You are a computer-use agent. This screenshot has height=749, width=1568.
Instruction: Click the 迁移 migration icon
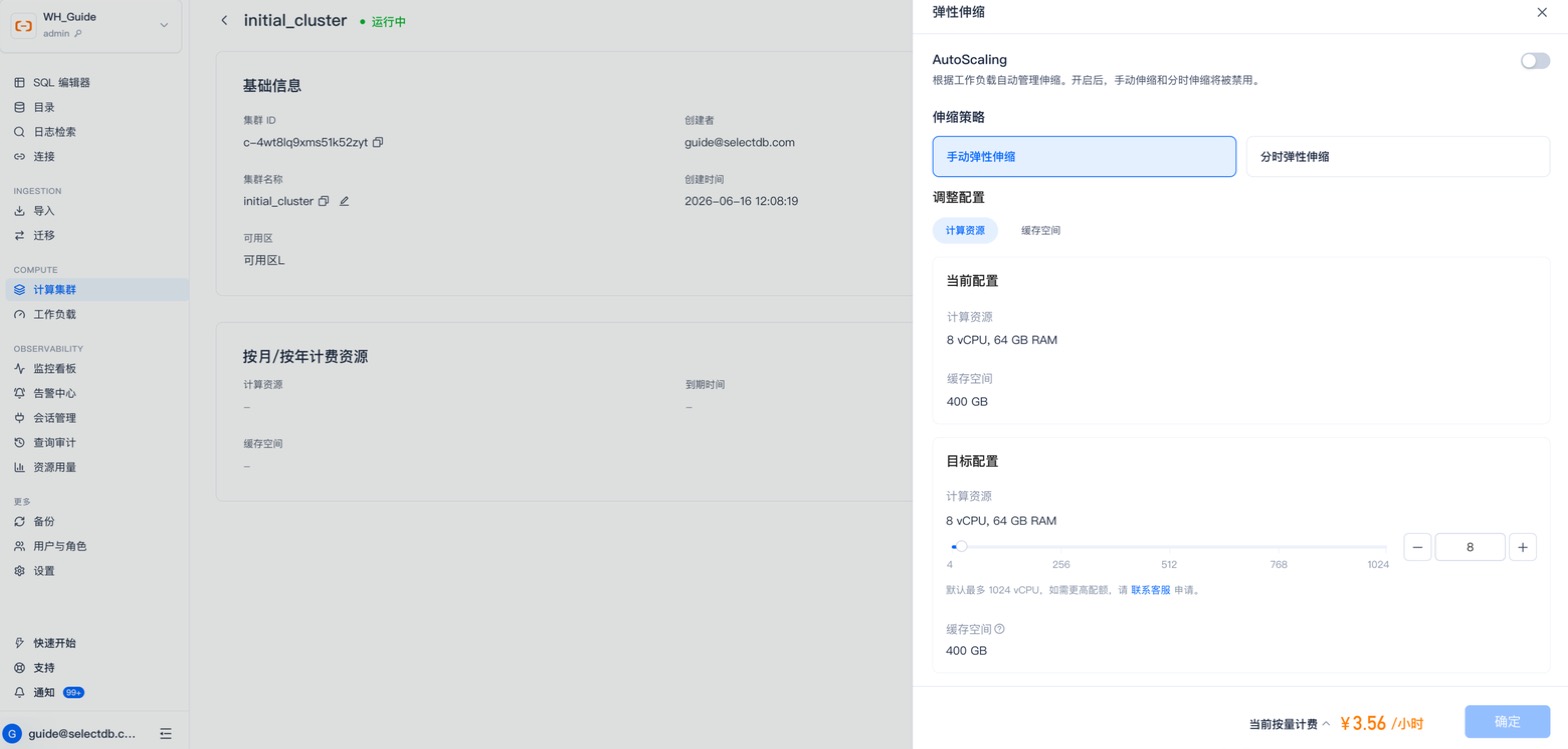(x=19, y=236)
